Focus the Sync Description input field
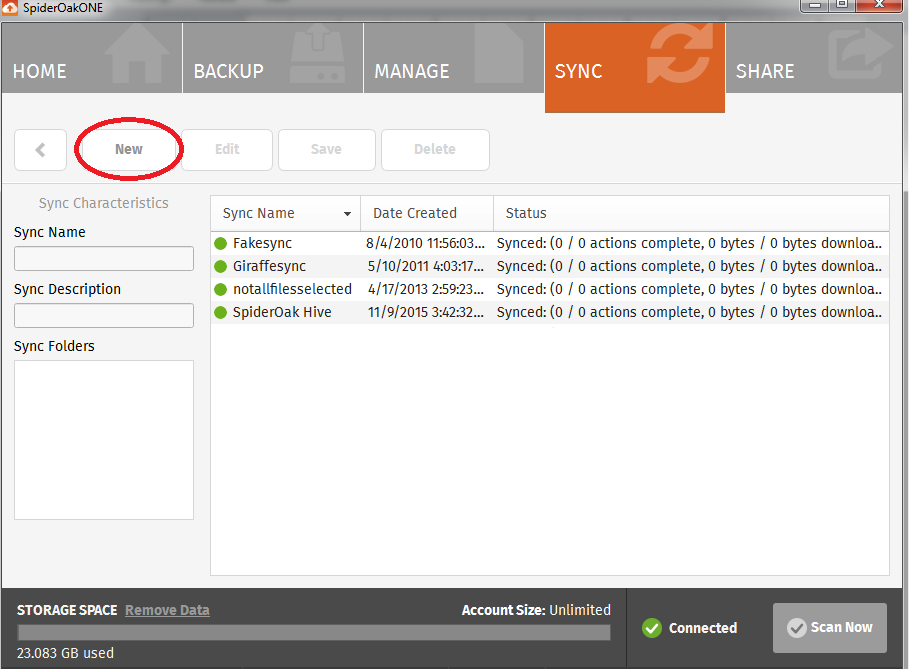The width and height of the screenshot is (909, 669). click(x=104, y=315)
